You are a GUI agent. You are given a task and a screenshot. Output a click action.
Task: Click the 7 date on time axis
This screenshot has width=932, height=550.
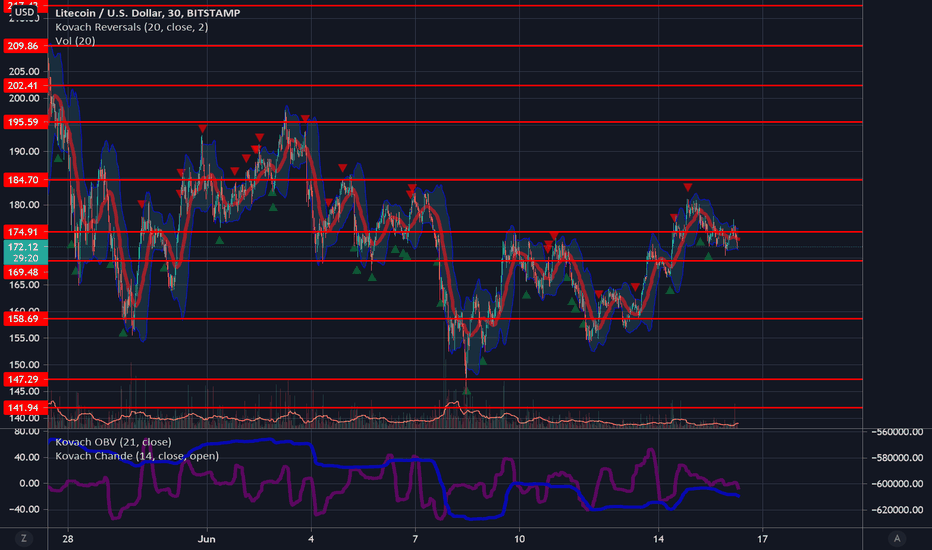pos(415,539)
